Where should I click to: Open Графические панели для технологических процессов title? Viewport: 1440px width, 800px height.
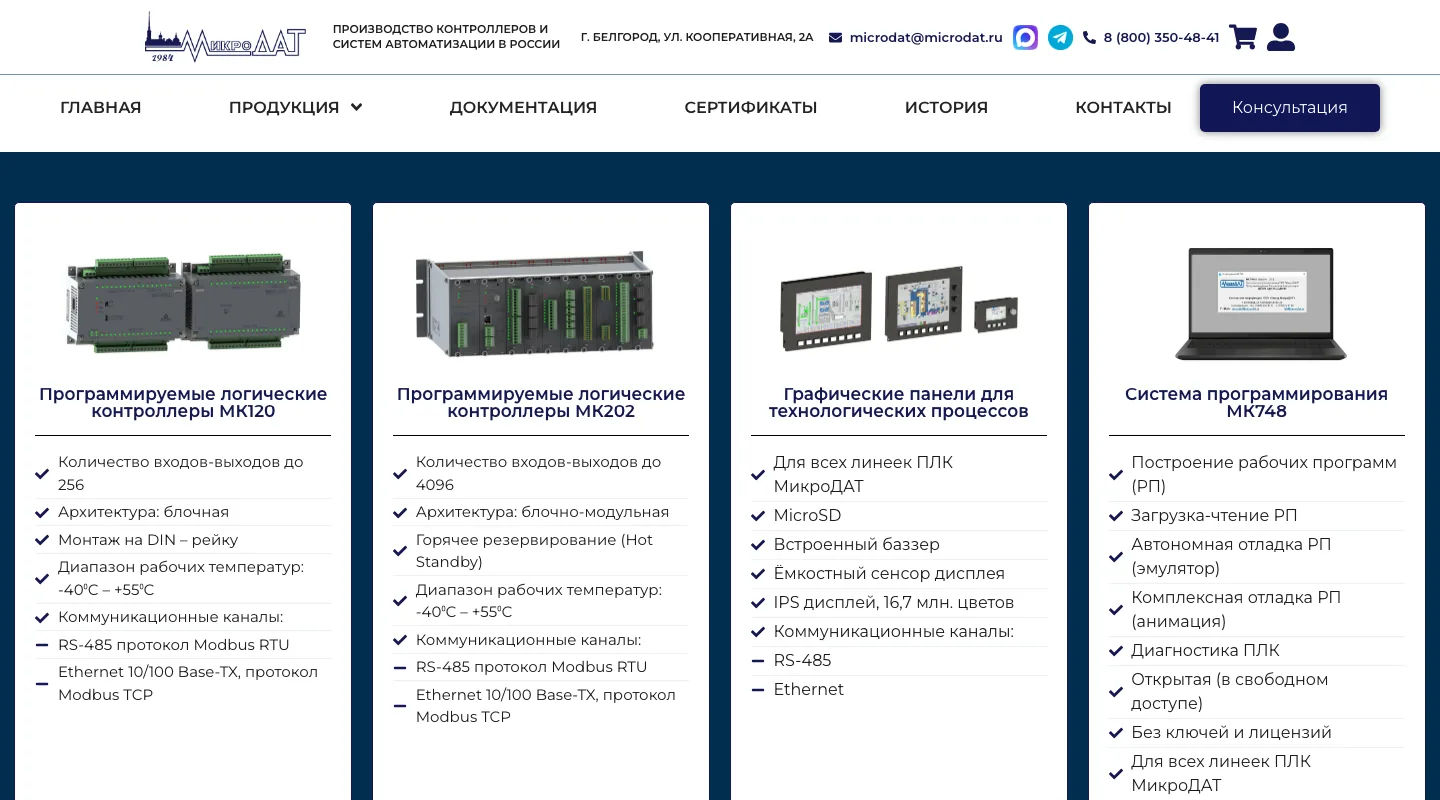click(899, 403)
